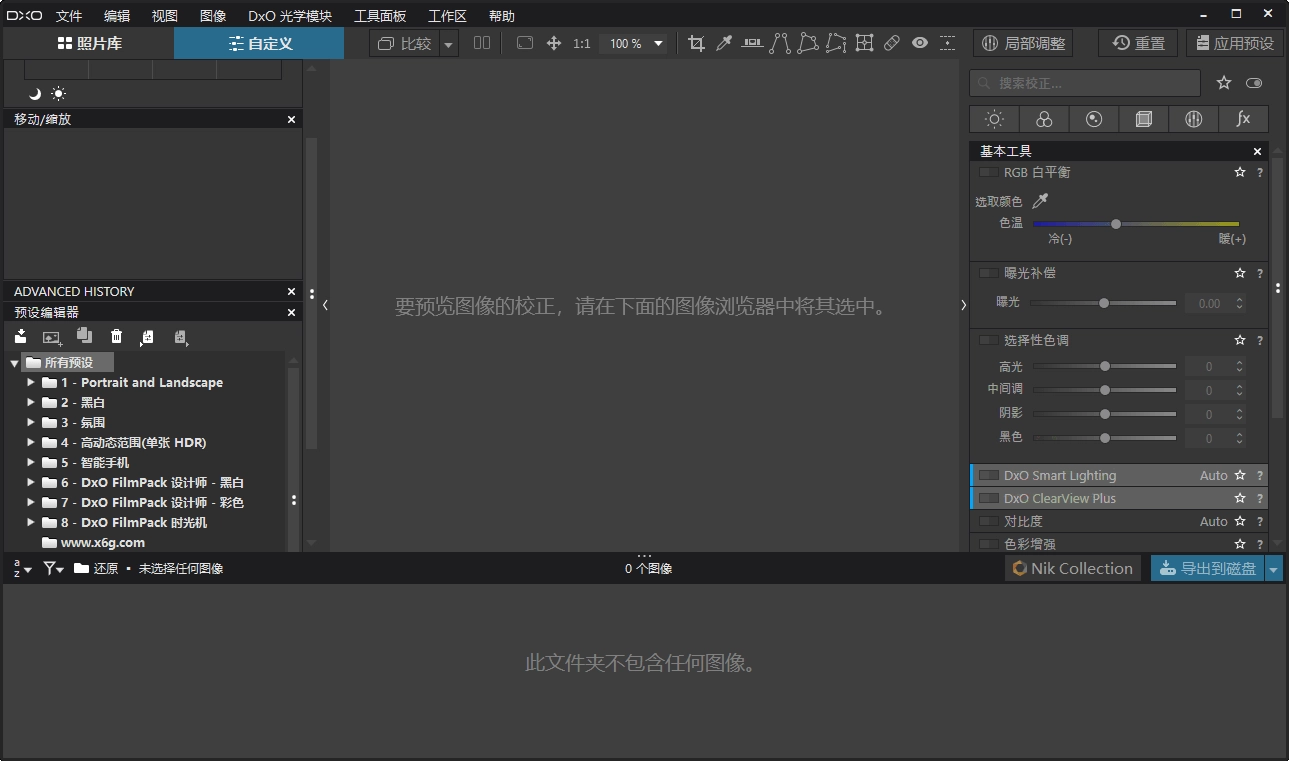Click the trash icon to delete a preset

[x=116, y=337]
